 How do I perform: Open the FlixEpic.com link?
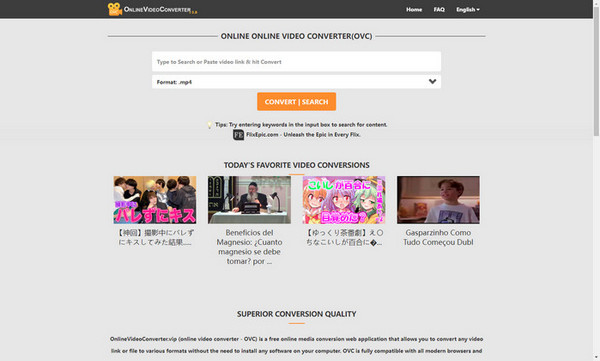coord(303,135)
